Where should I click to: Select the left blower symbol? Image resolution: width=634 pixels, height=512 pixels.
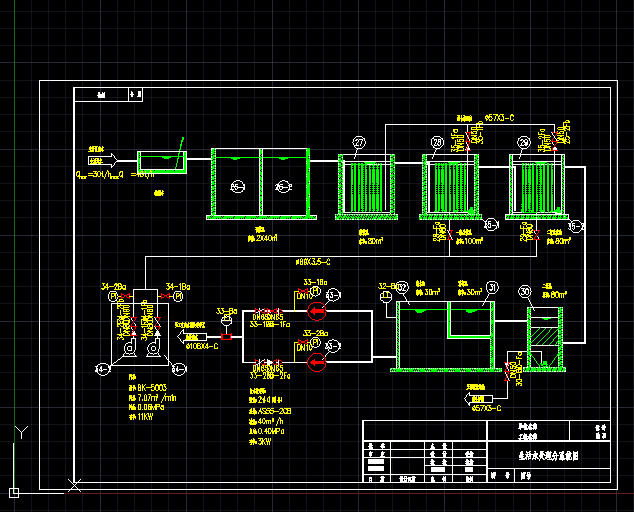pyautogui.click(x=129, y=349)
